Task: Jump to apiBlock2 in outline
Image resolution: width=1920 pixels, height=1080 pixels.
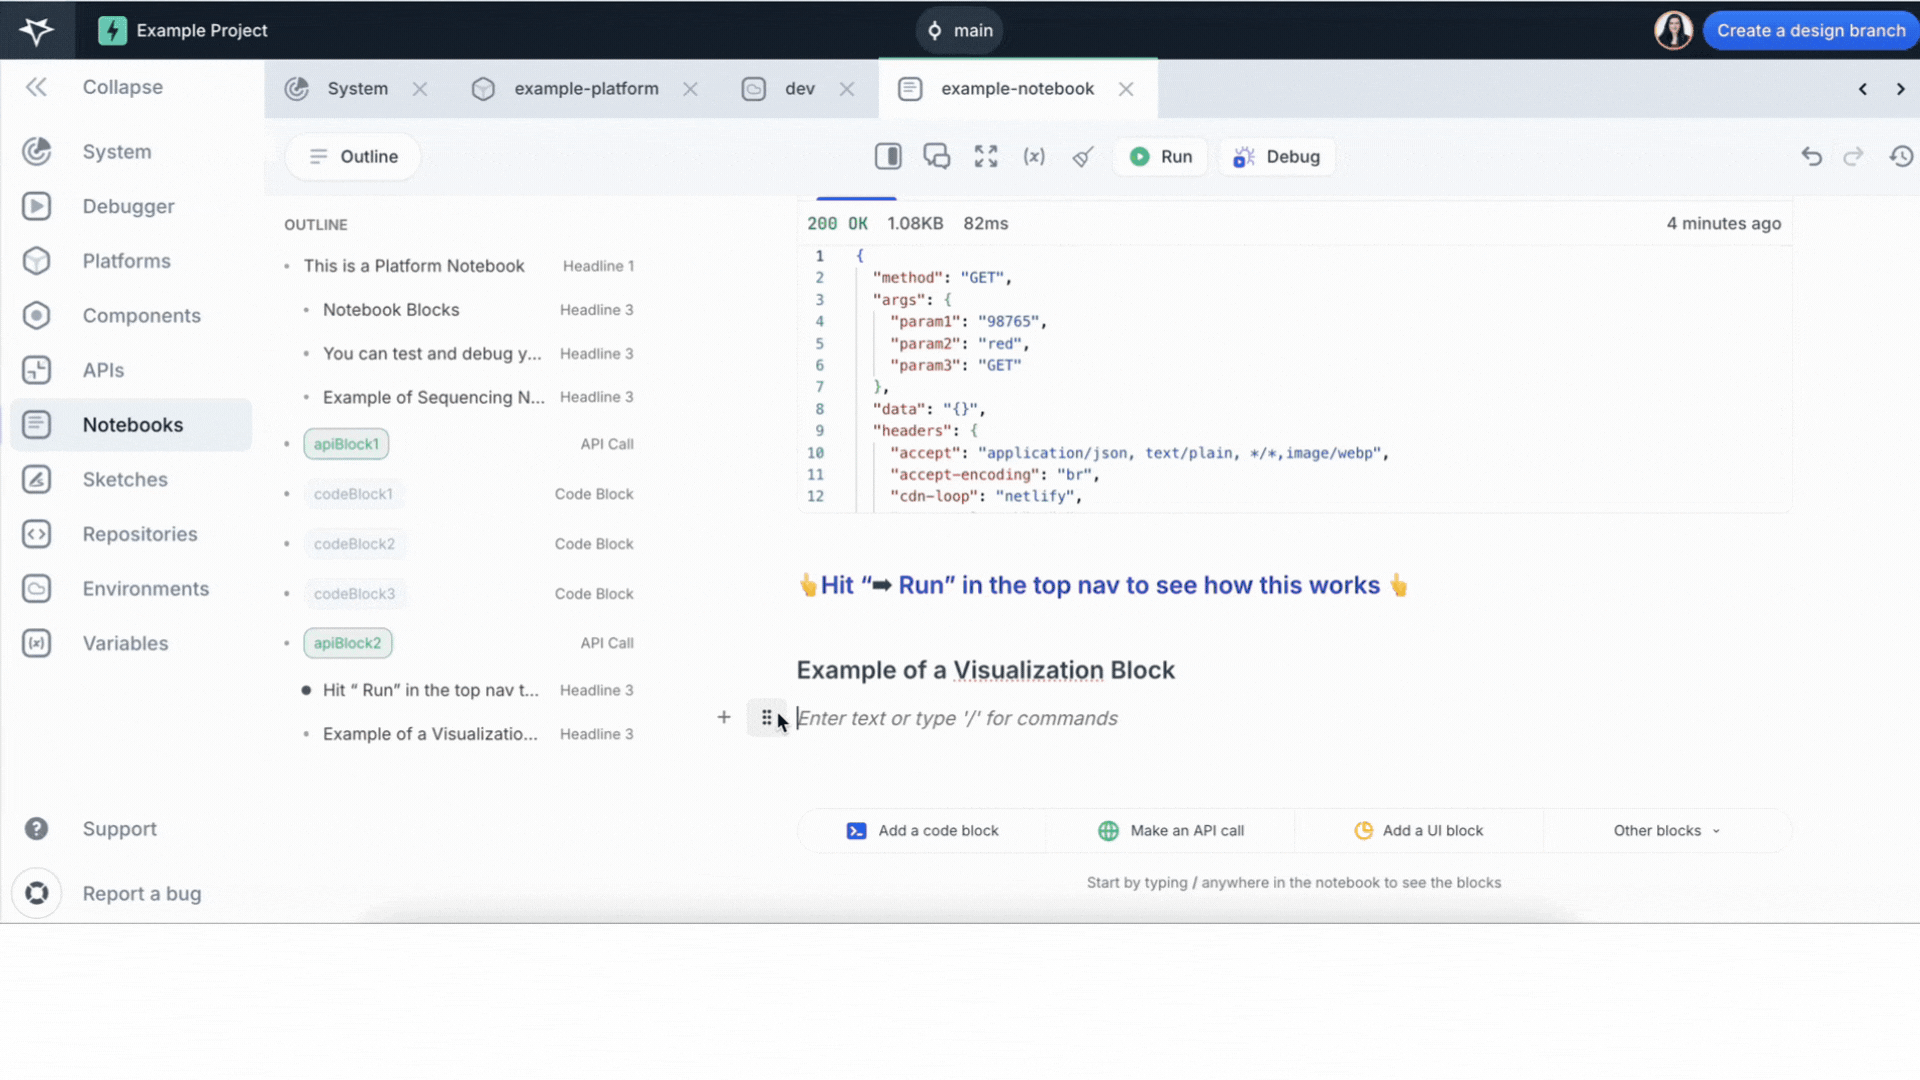Action: click(347, 643)
